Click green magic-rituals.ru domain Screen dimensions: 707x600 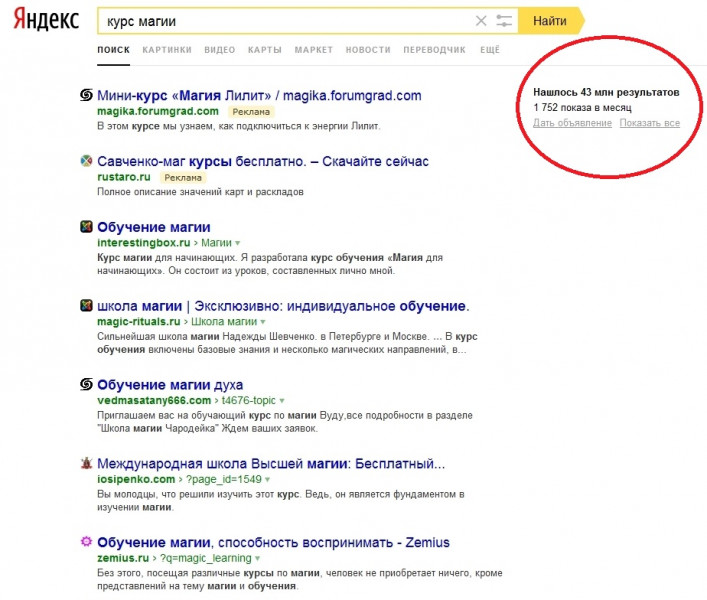point(138,322)
